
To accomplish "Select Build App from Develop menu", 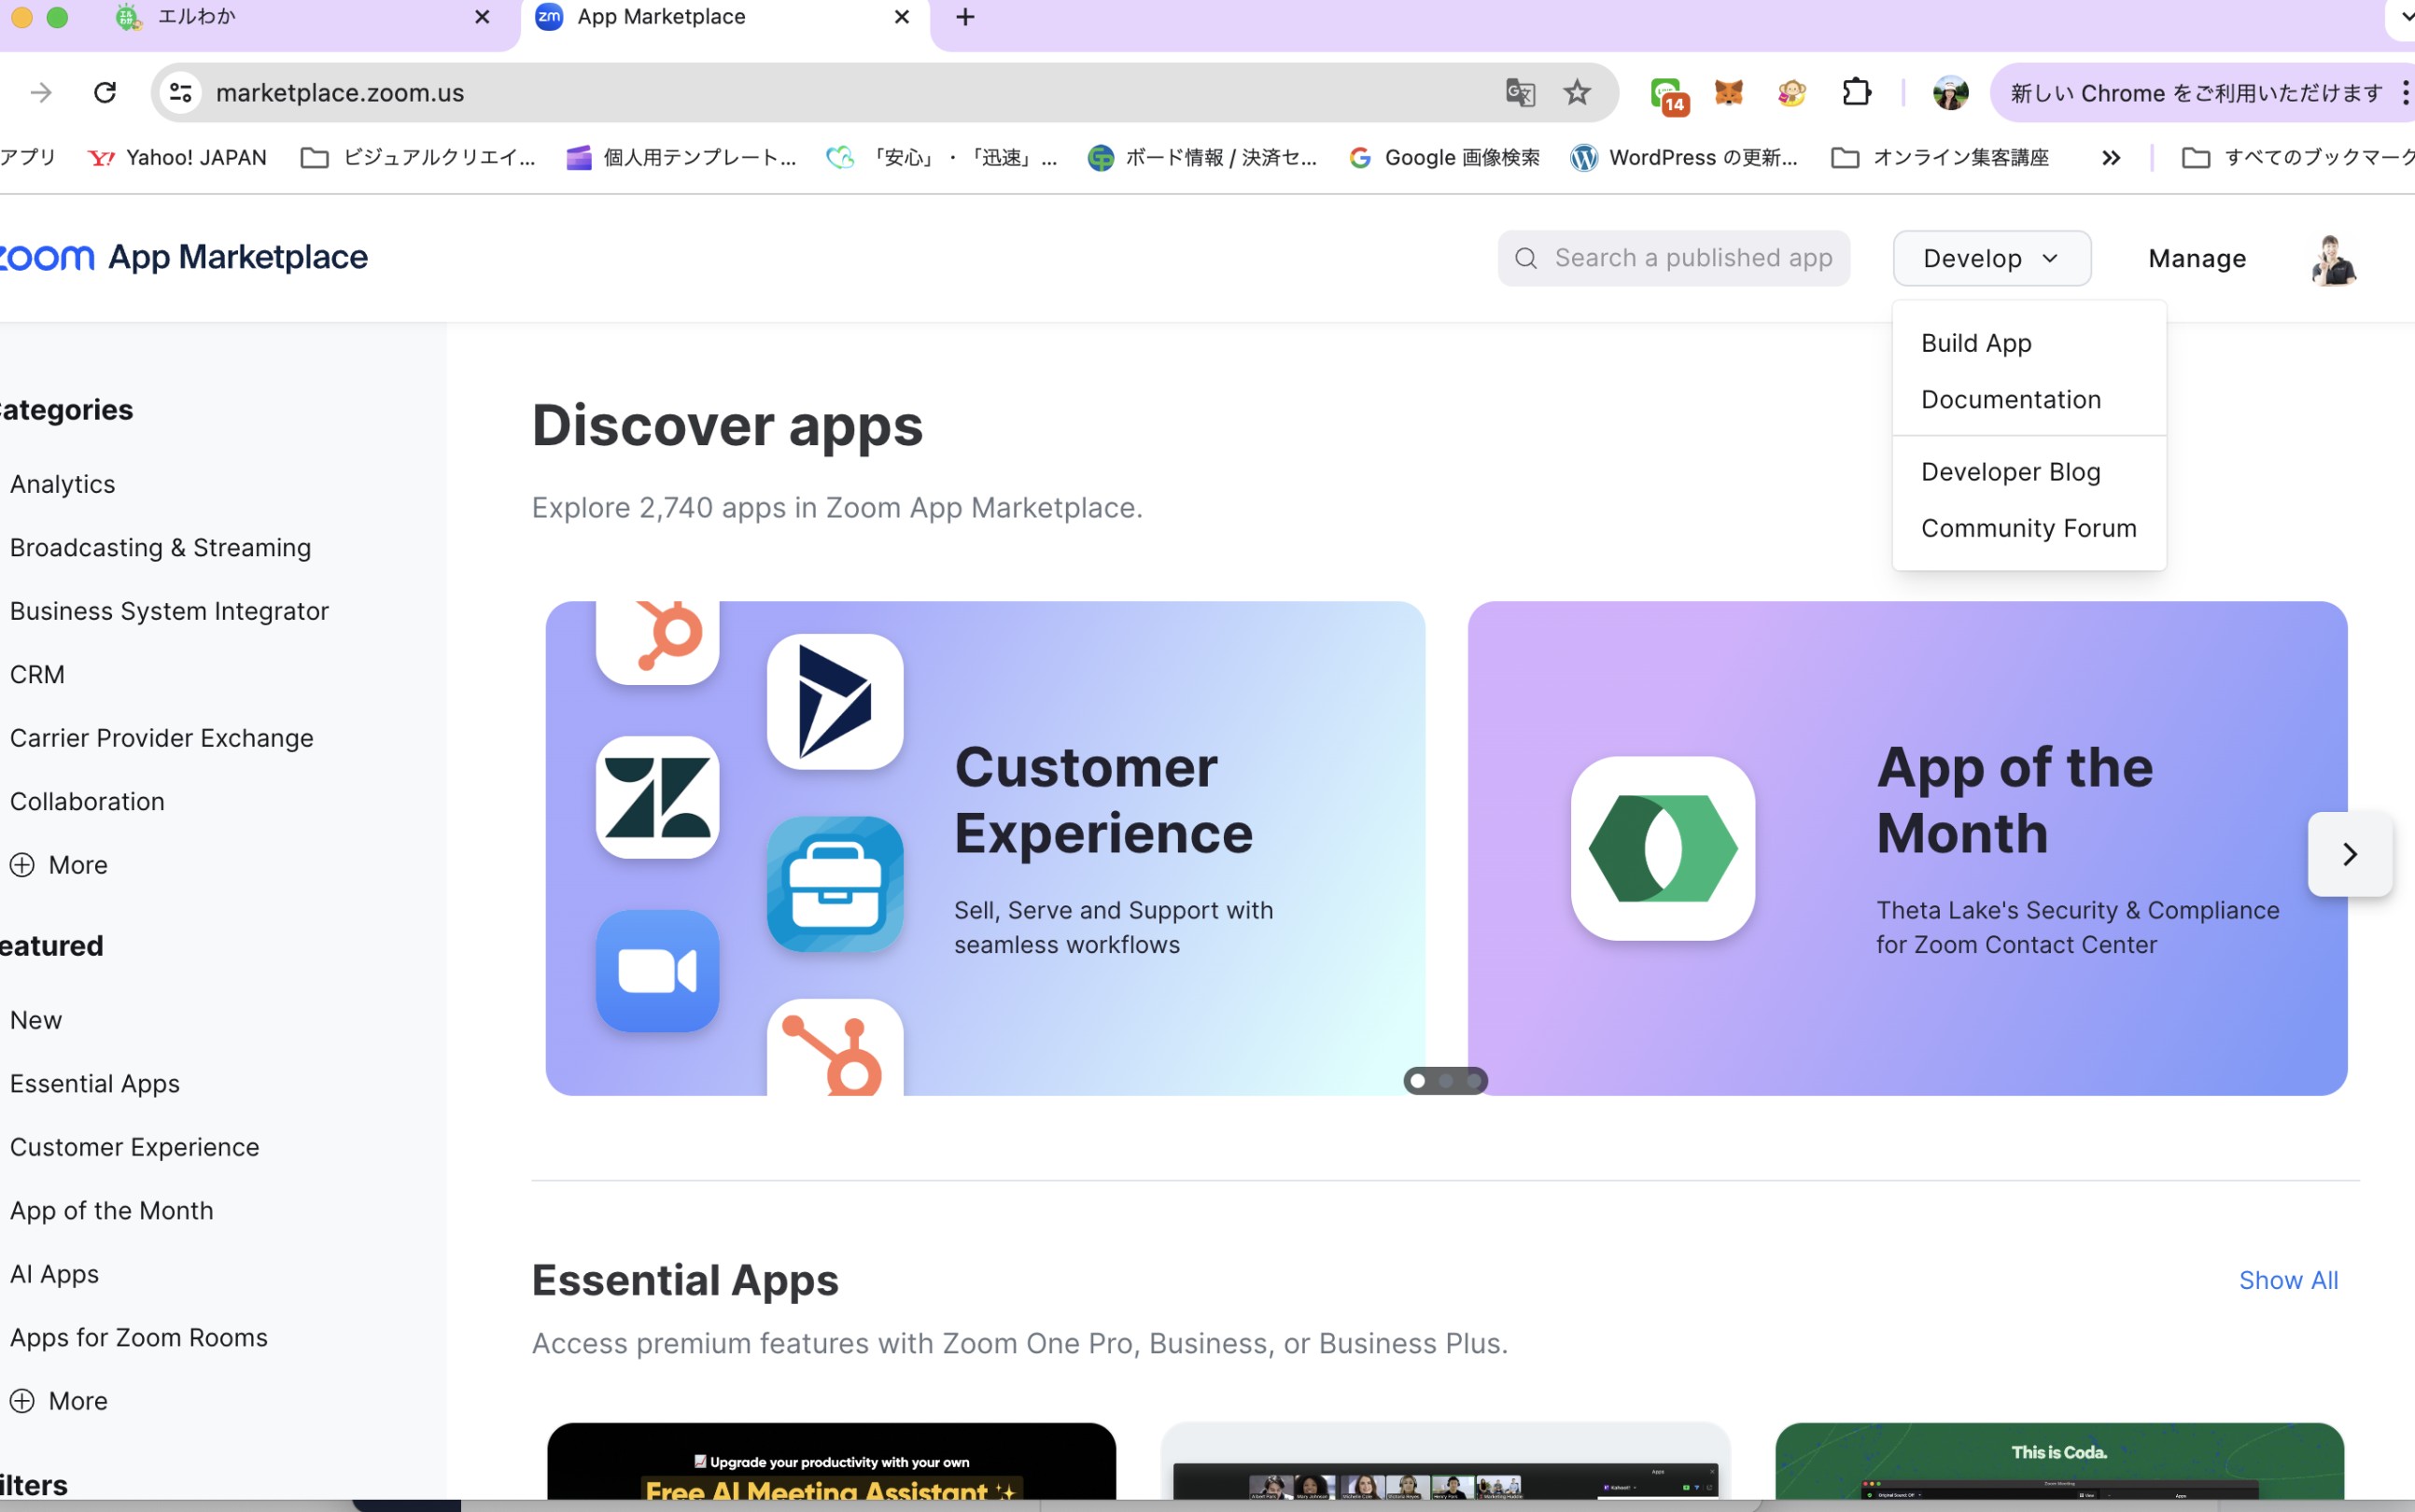I will (1976, 343).
